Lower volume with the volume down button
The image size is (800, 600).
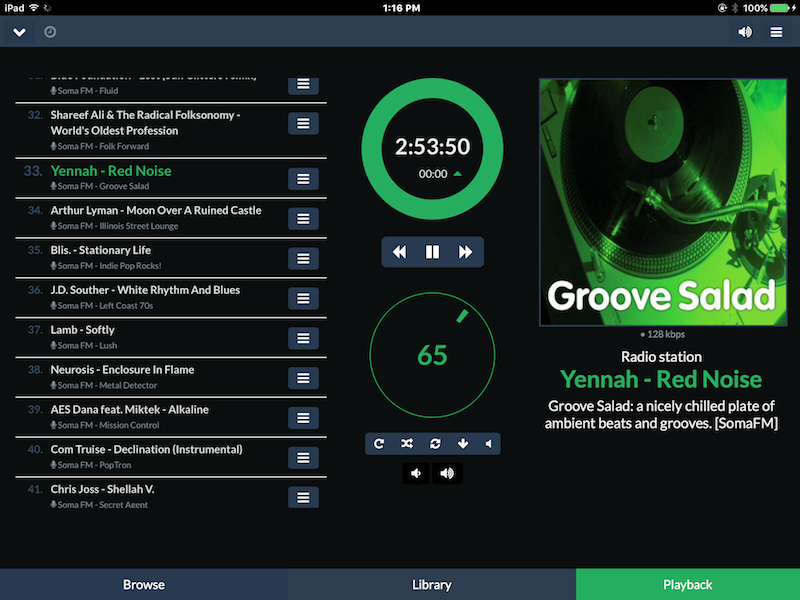[416, 473]
